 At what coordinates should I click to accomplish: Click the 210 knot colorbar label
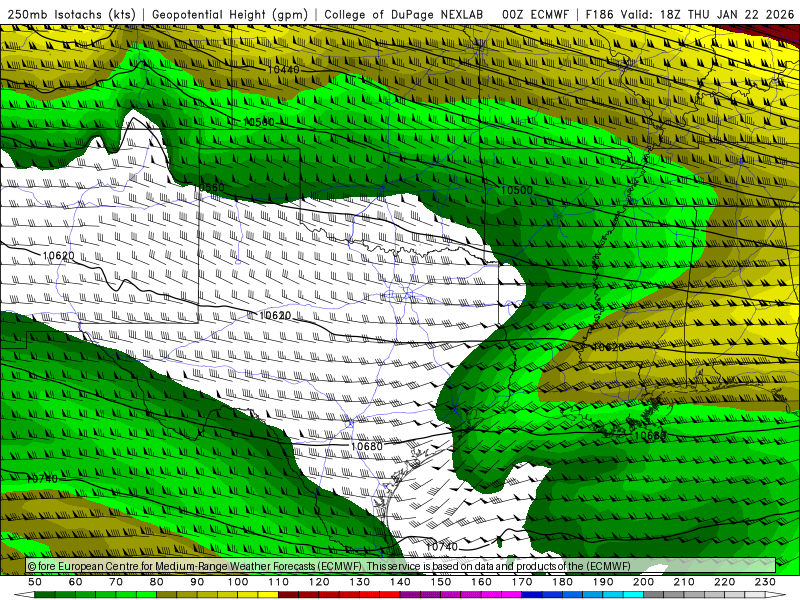684,582
